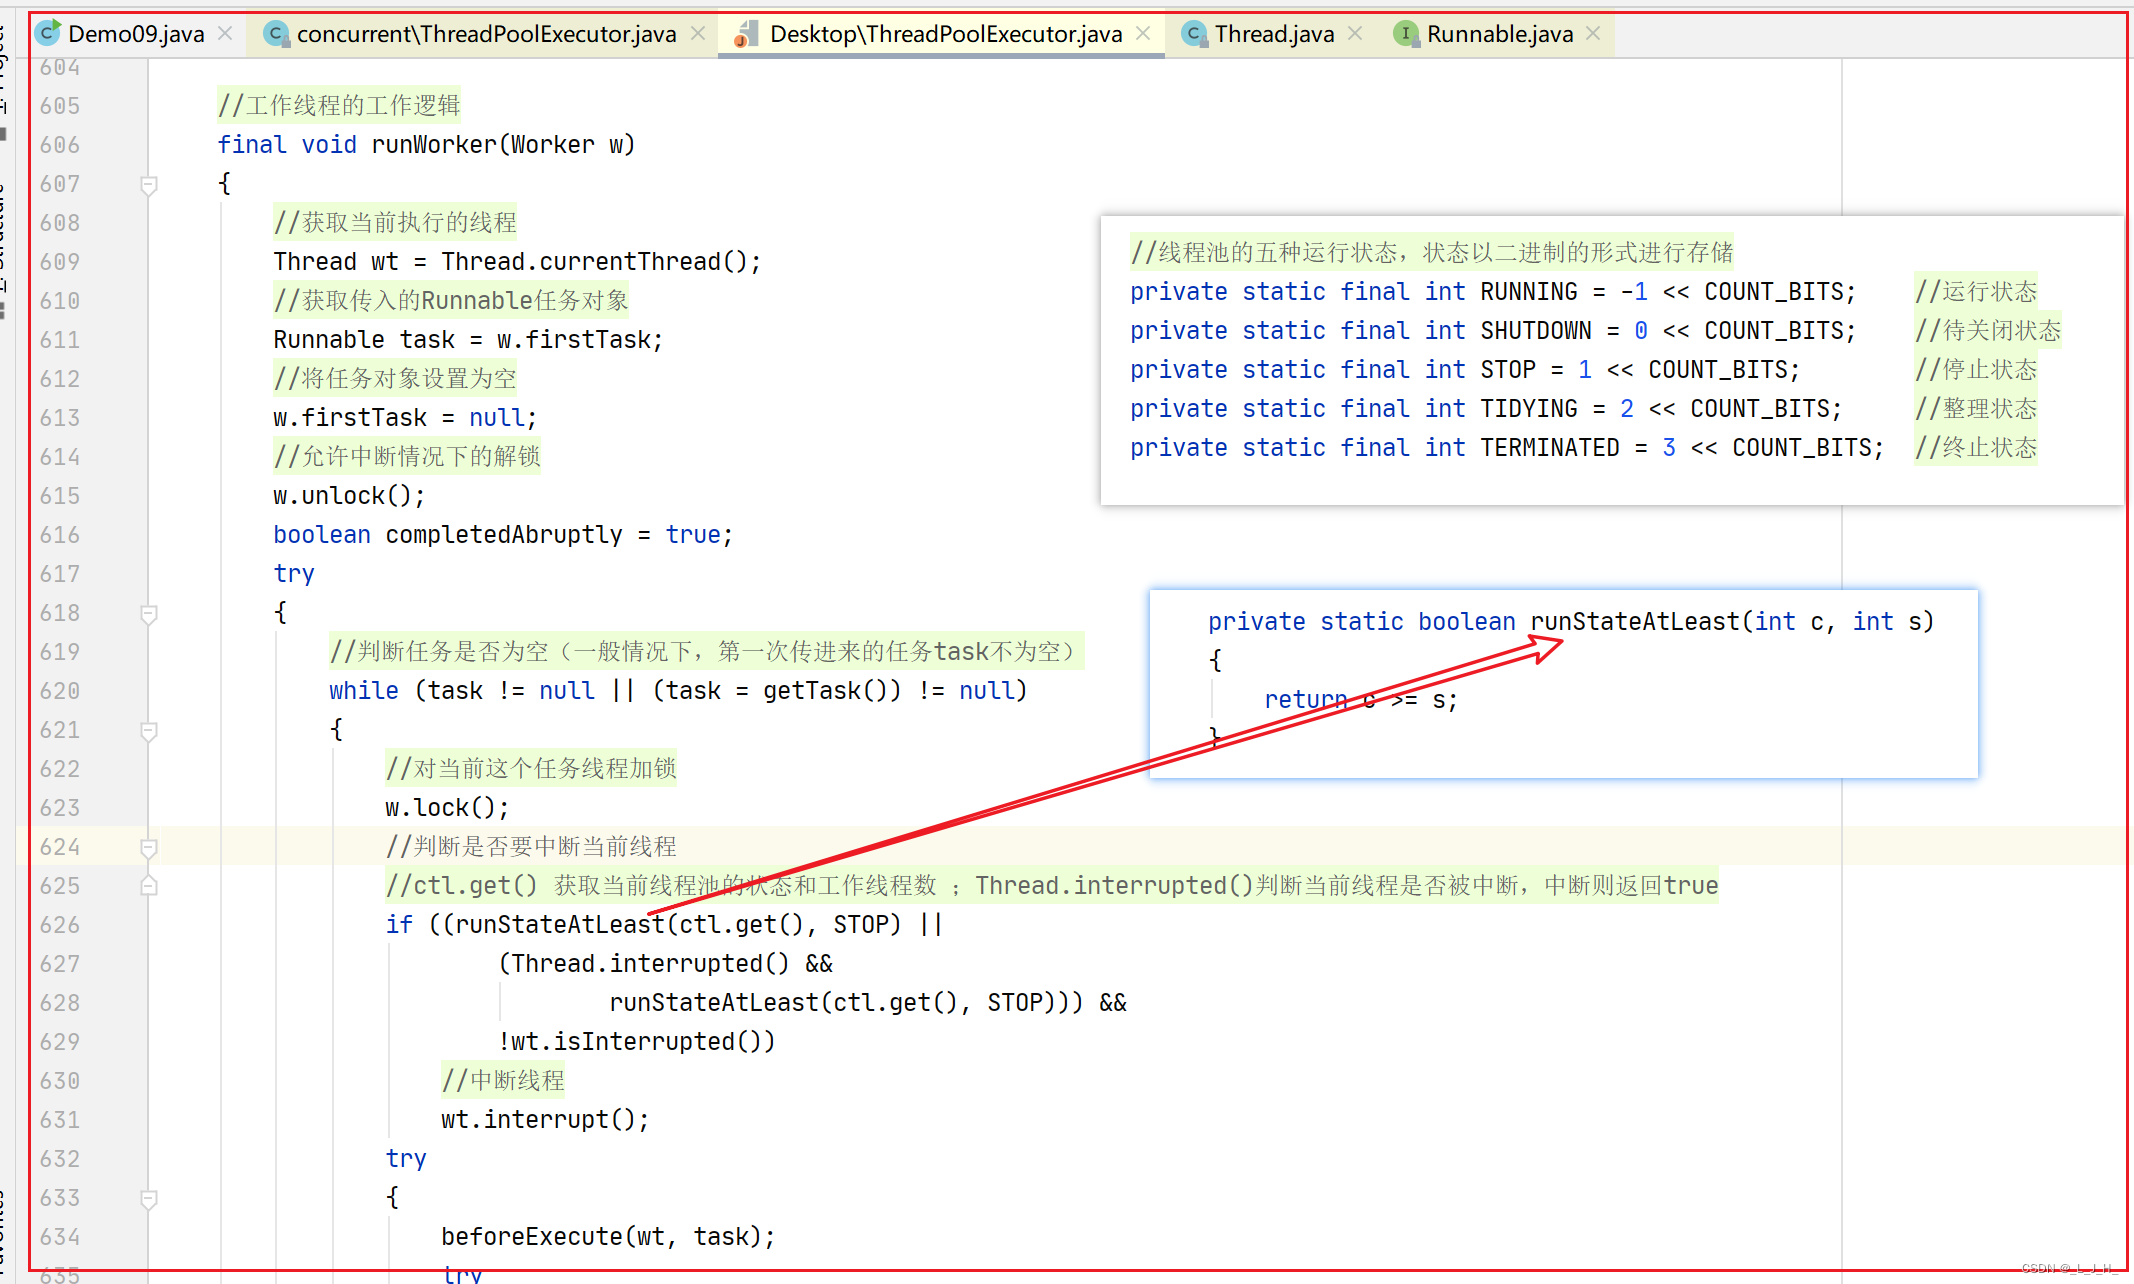Toggle the comment fold marker at line 624
This screenshot has width=2134, height=1284.
[149, 848]
